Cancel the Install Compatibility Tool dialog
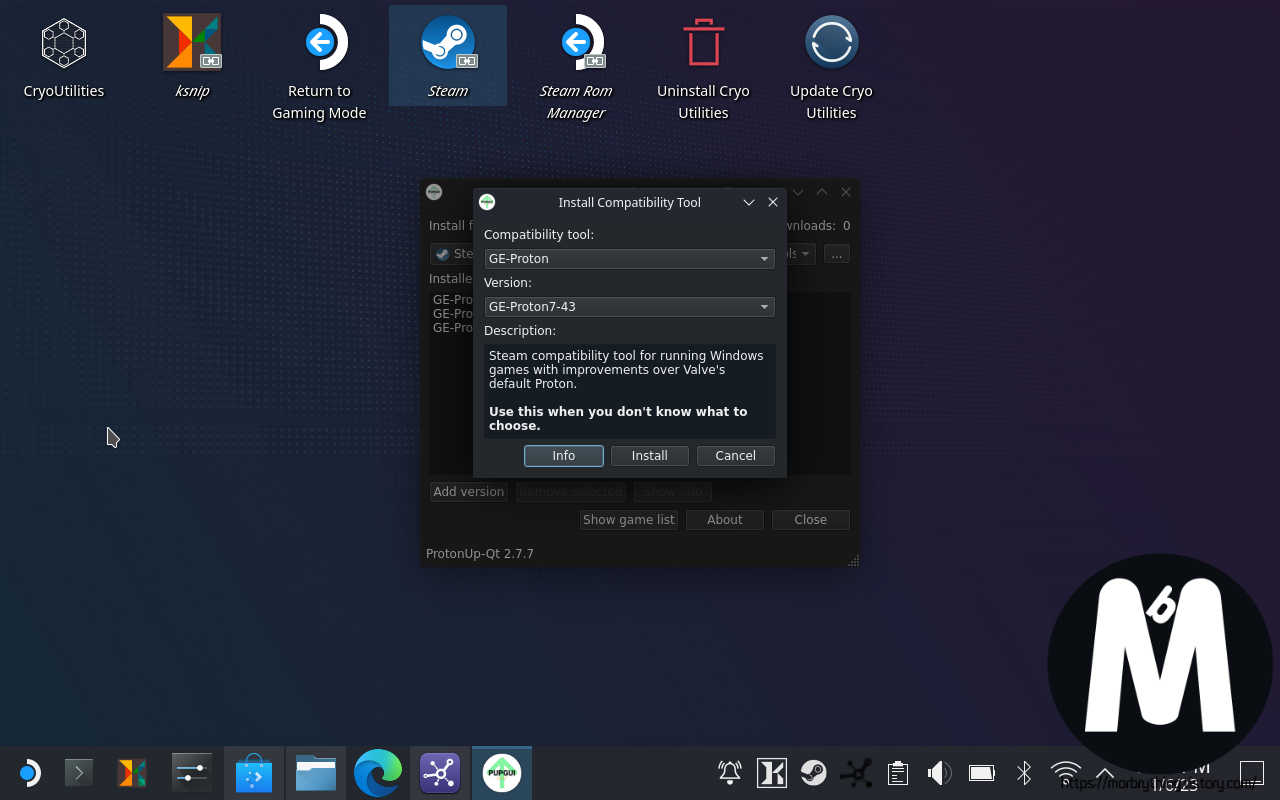This screenshot has height=800, width=1280. (x=736, y=456)
